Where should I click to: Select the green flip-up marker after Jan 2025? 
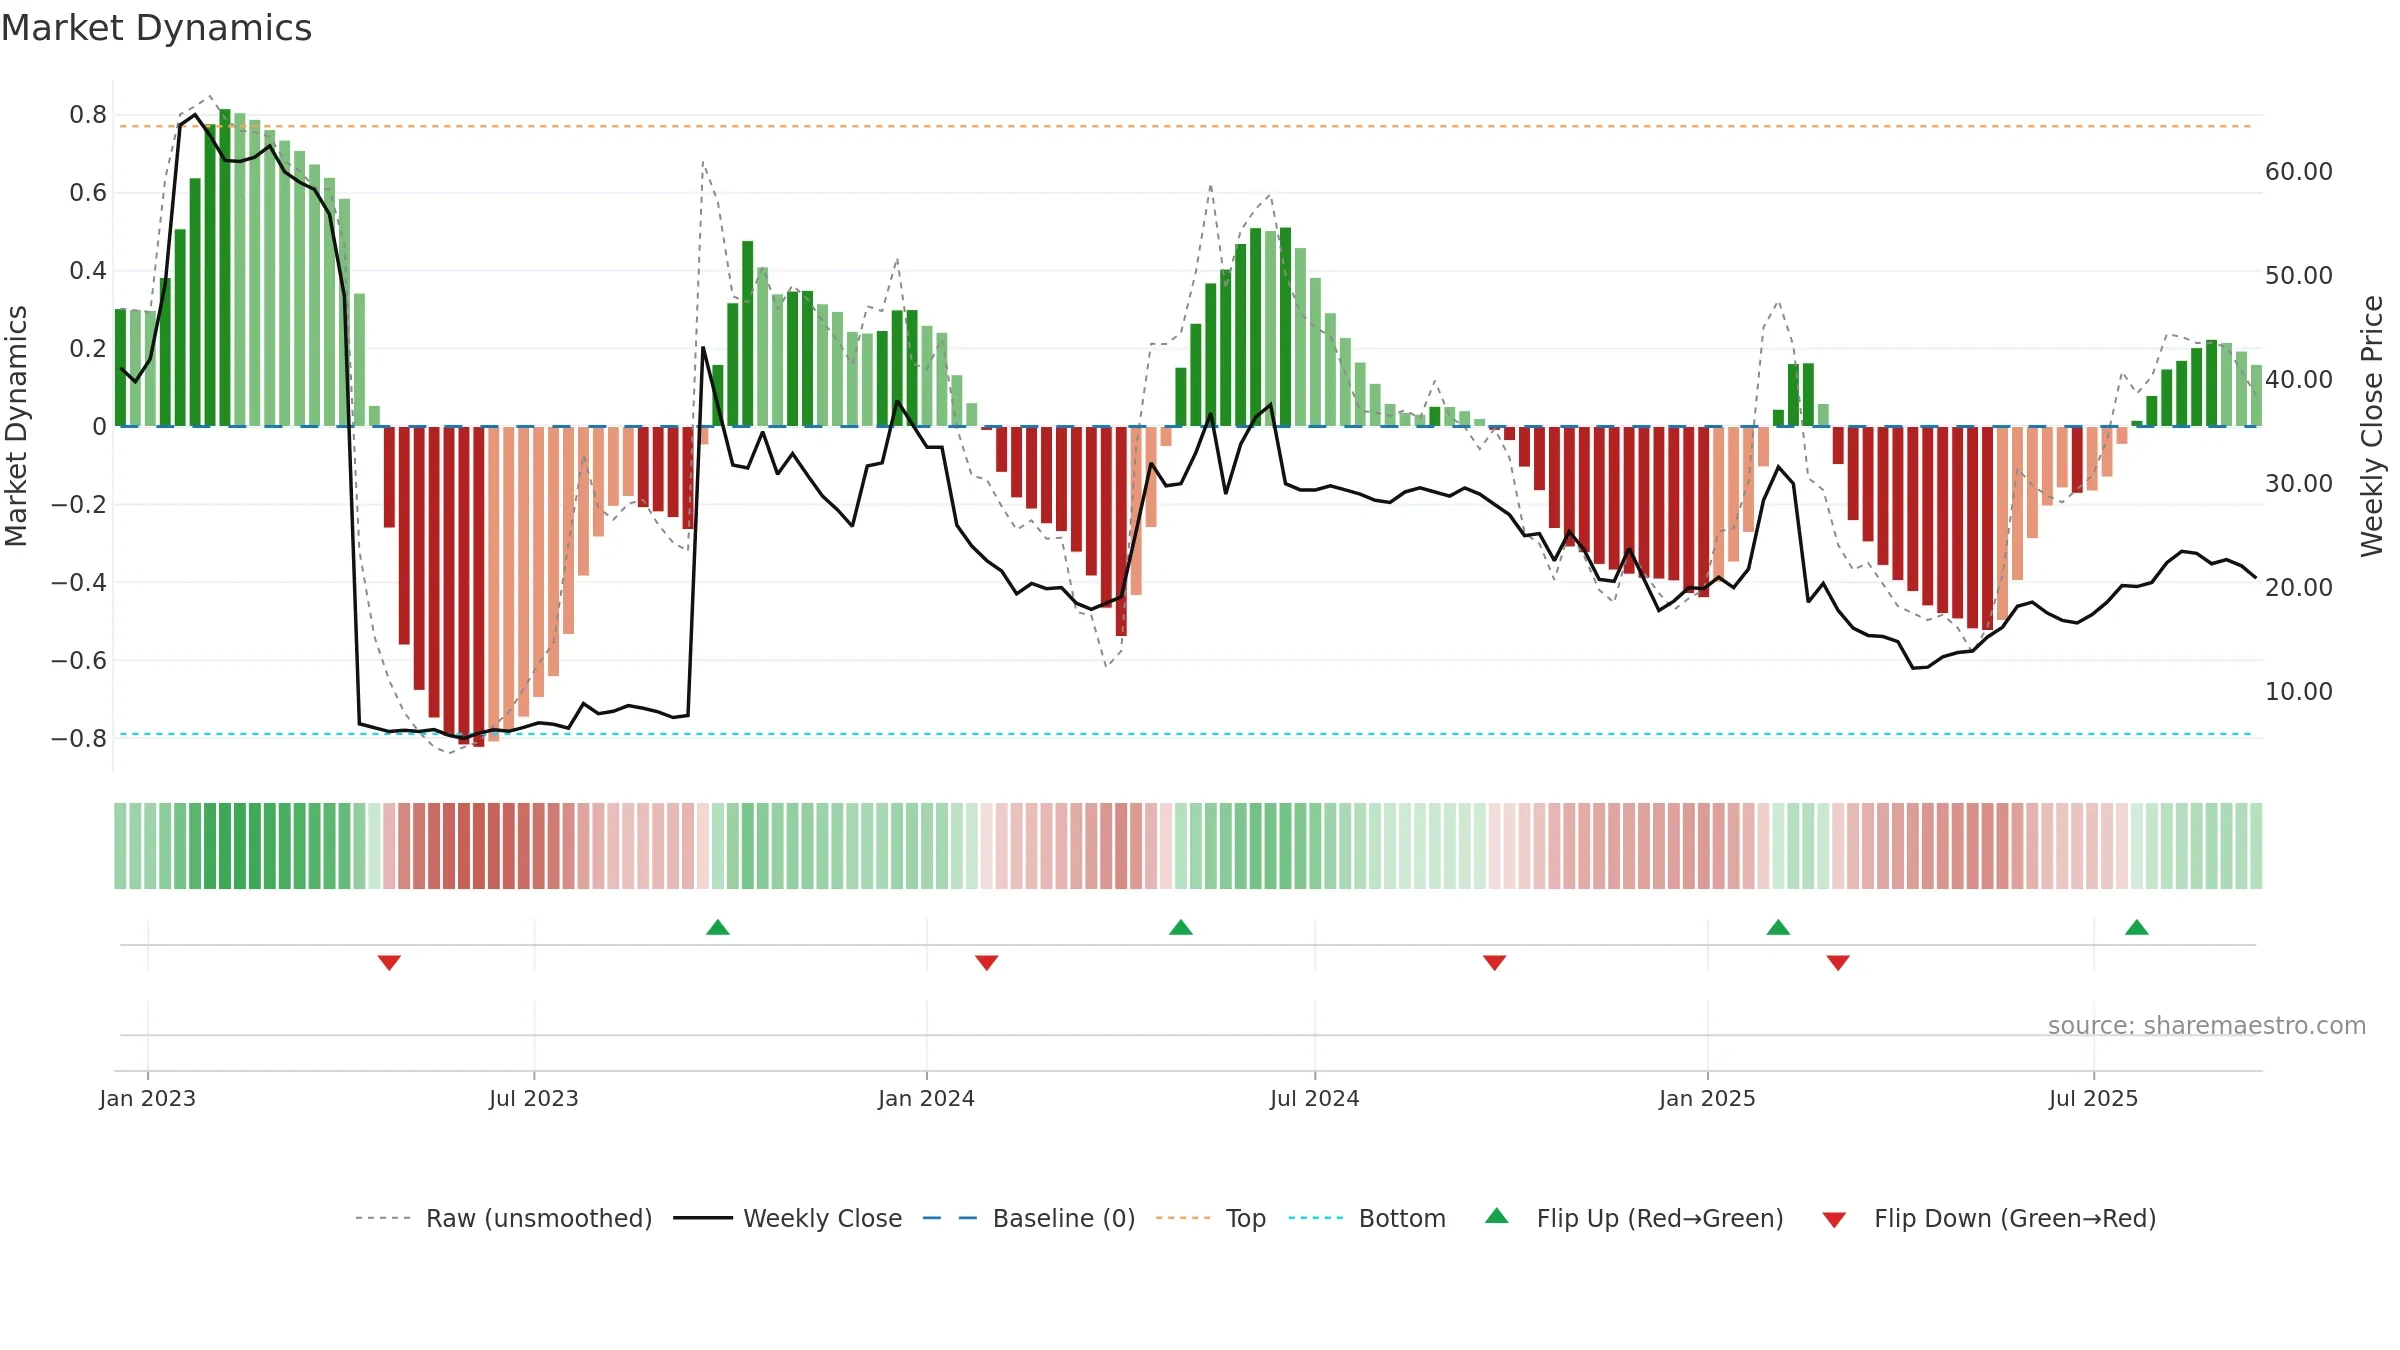click(1778, 927)
